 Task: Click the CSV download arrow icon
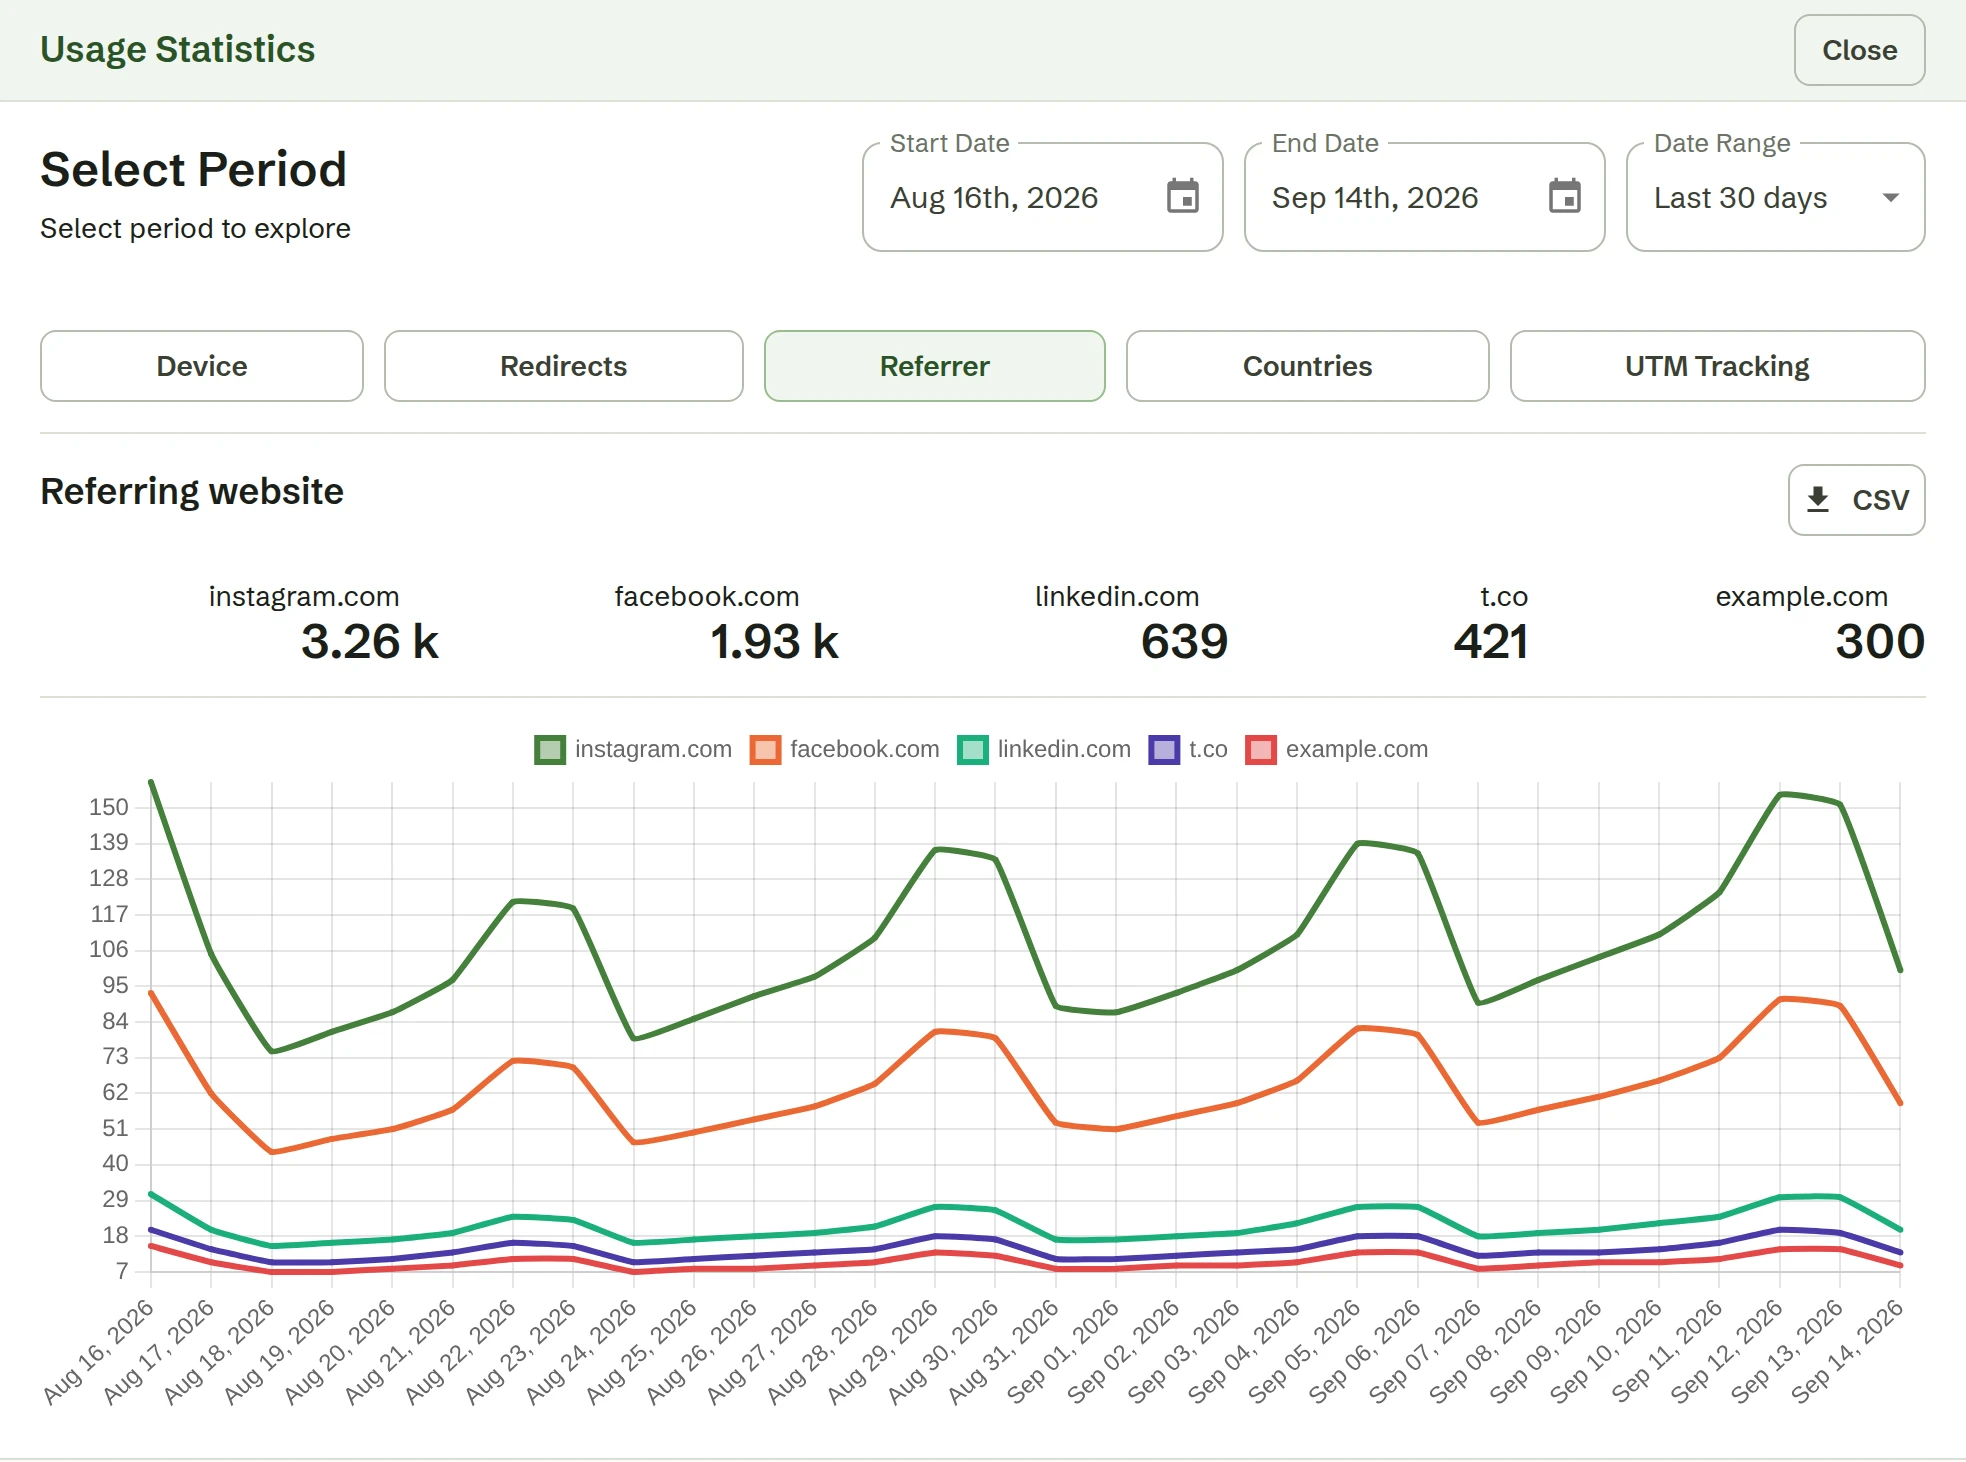pos(1818,499)
